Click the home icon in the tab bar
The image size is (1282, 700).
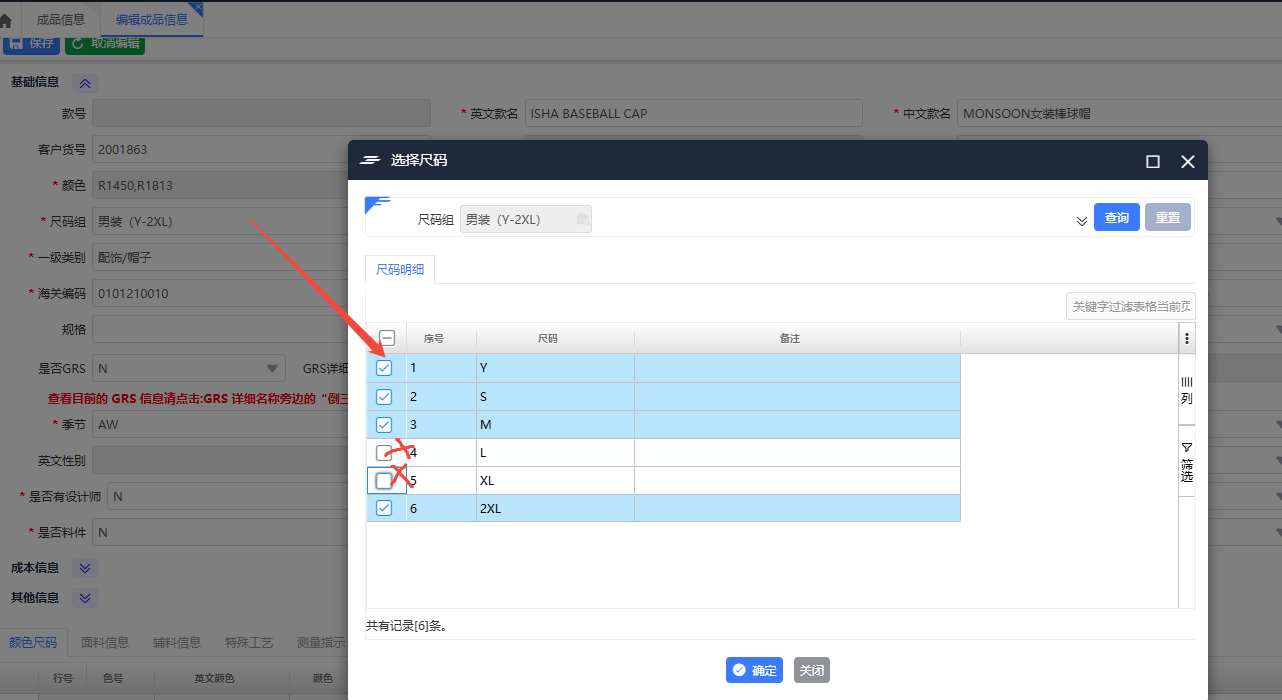(x=6, y=20)
